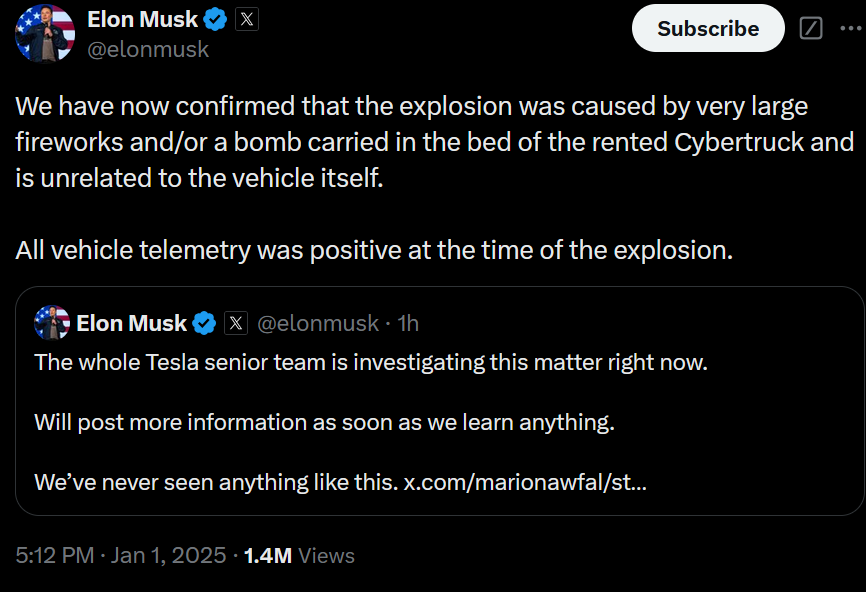The height and width of the screenshot is (592, 866).
Task: Open the @elonmusk handle under main name
Action: point(148,50)
